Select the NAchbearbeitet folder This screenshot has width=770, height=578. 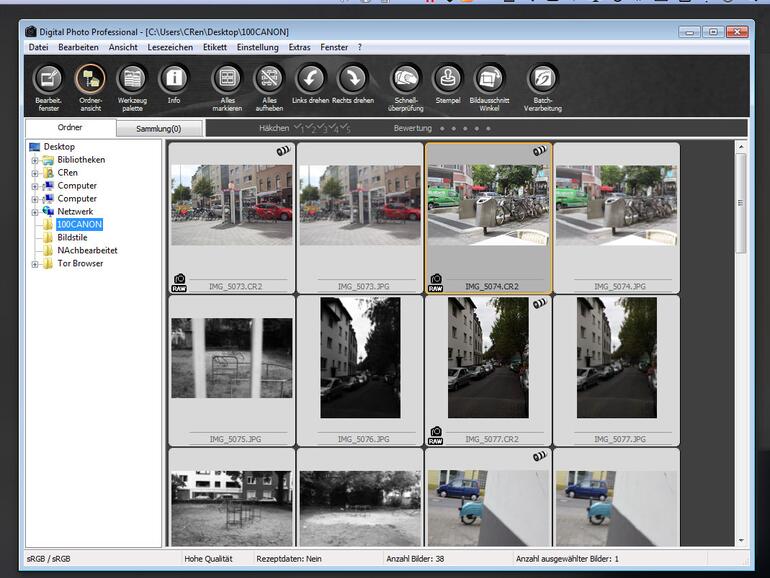(87, 250)
